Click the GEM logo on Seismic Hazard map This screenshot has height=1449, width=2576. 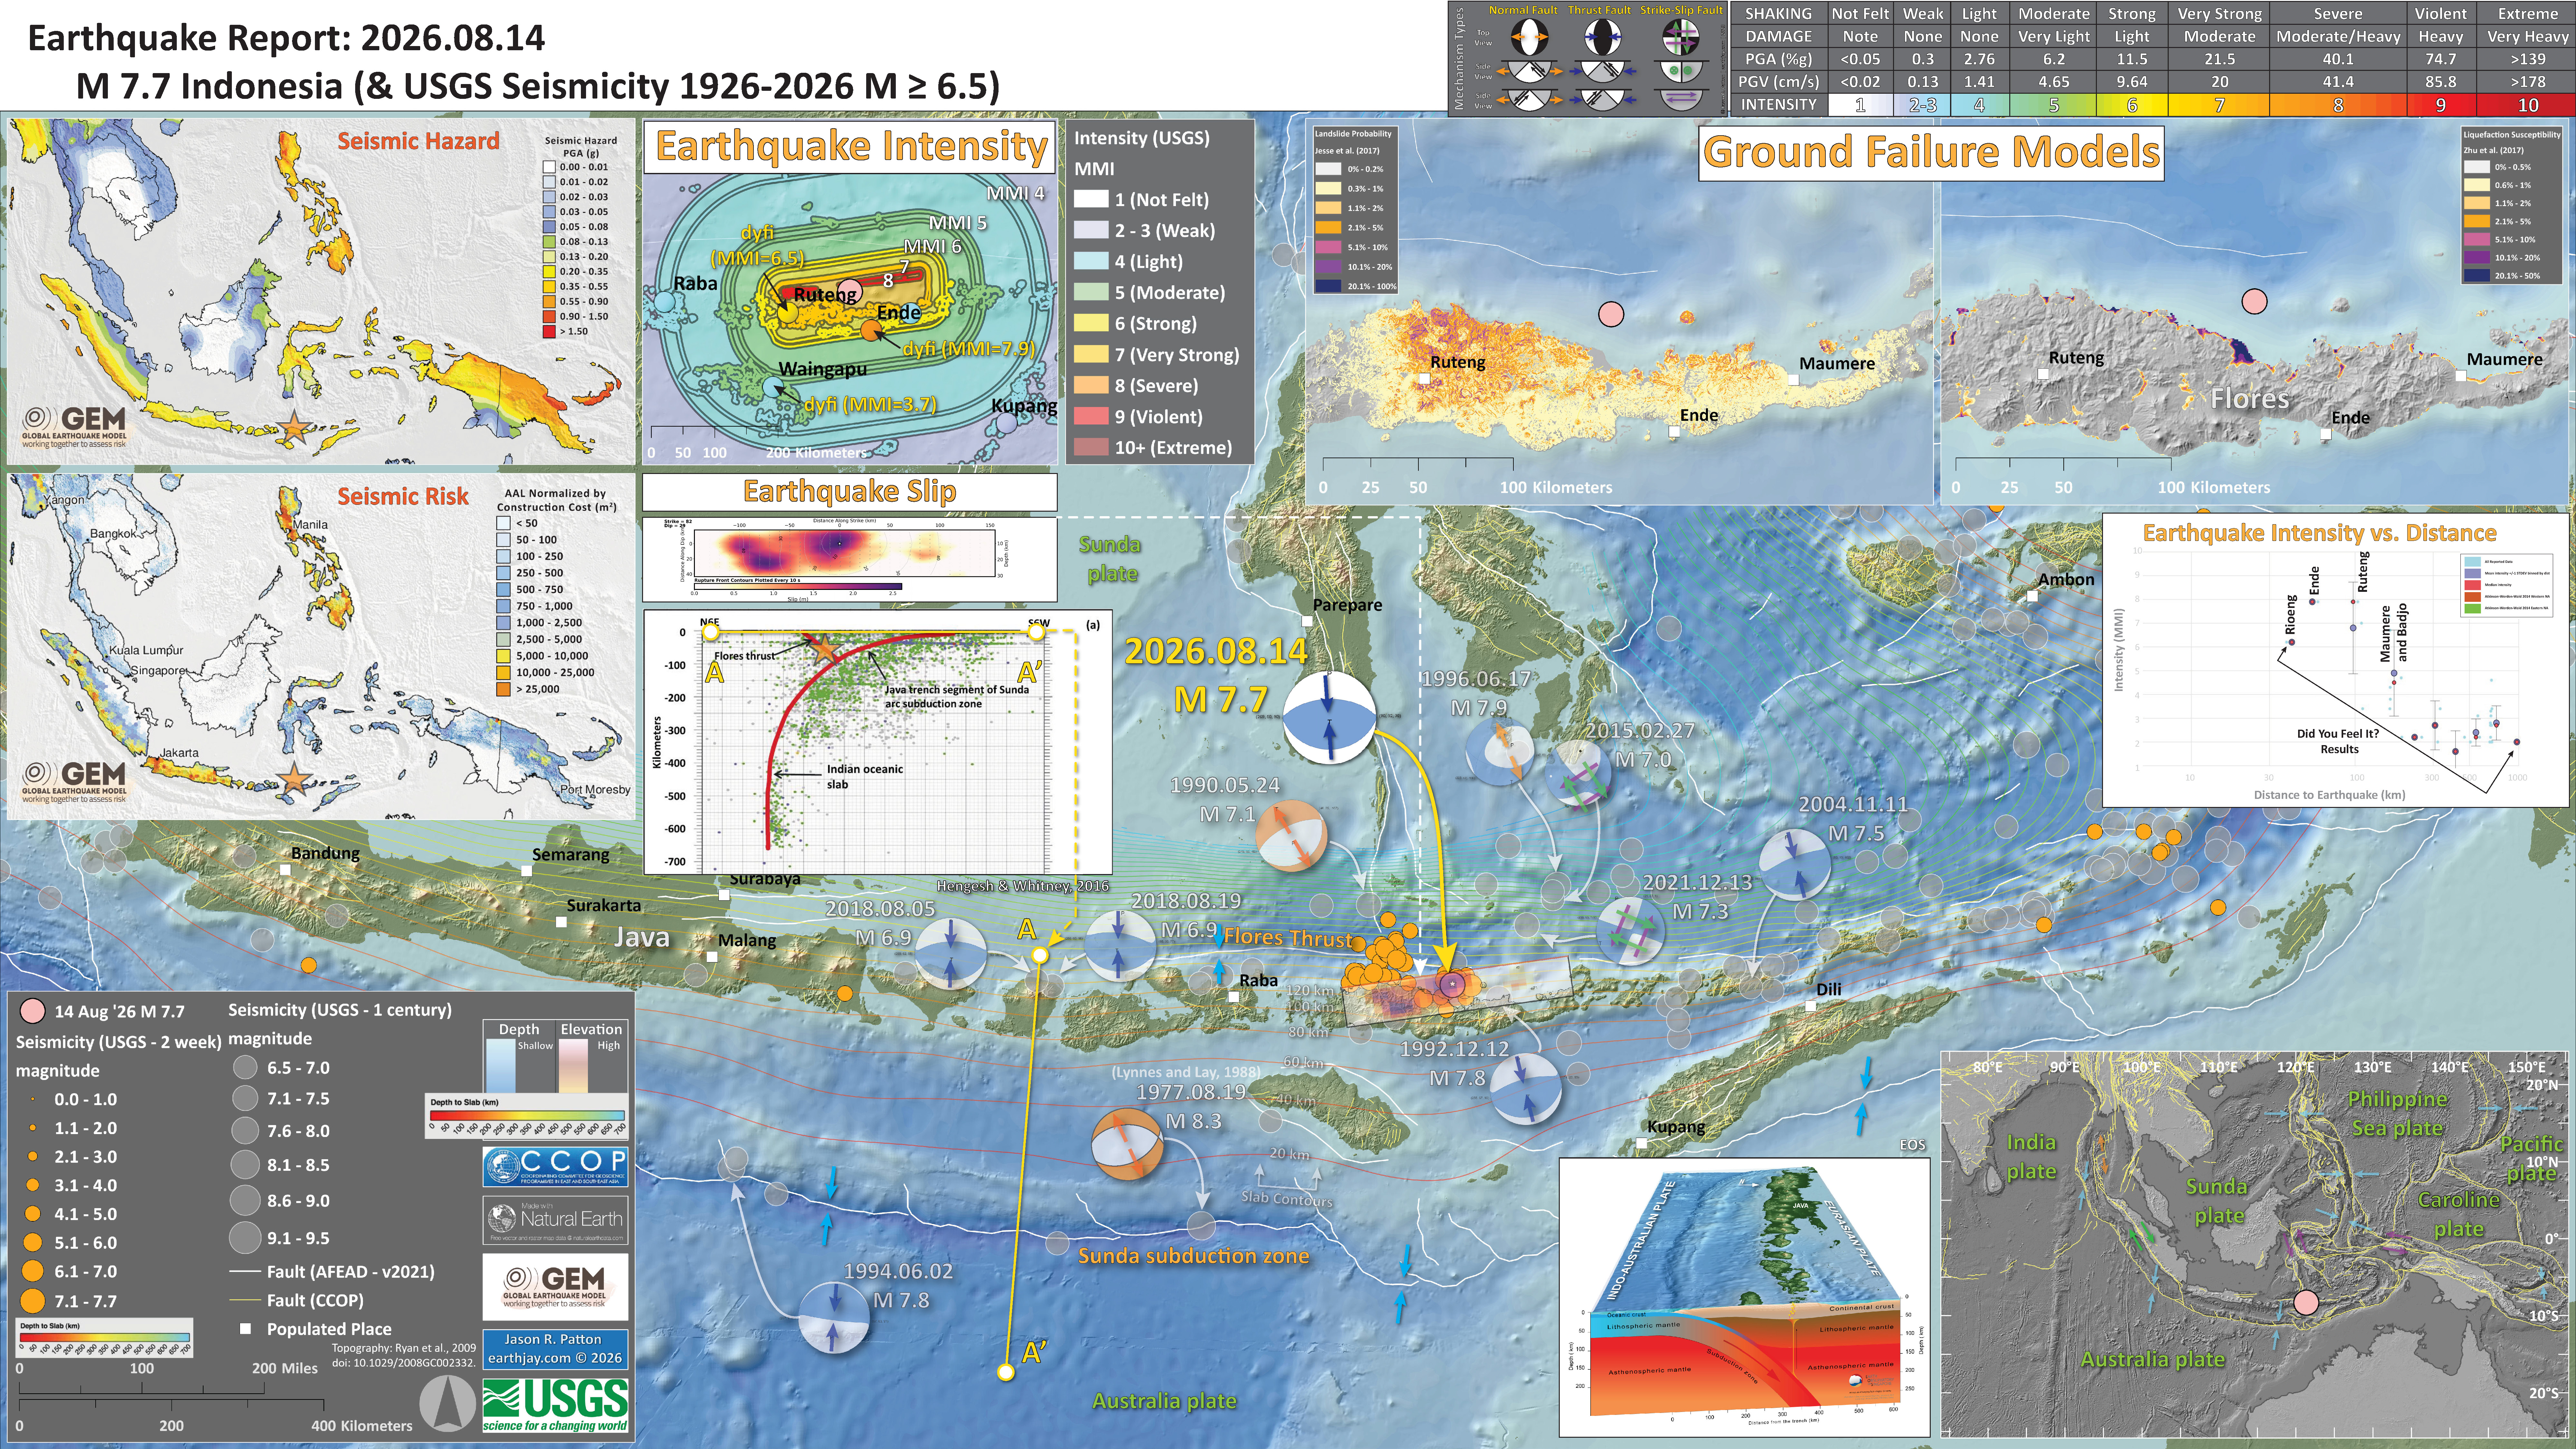[x=75, y=427]
